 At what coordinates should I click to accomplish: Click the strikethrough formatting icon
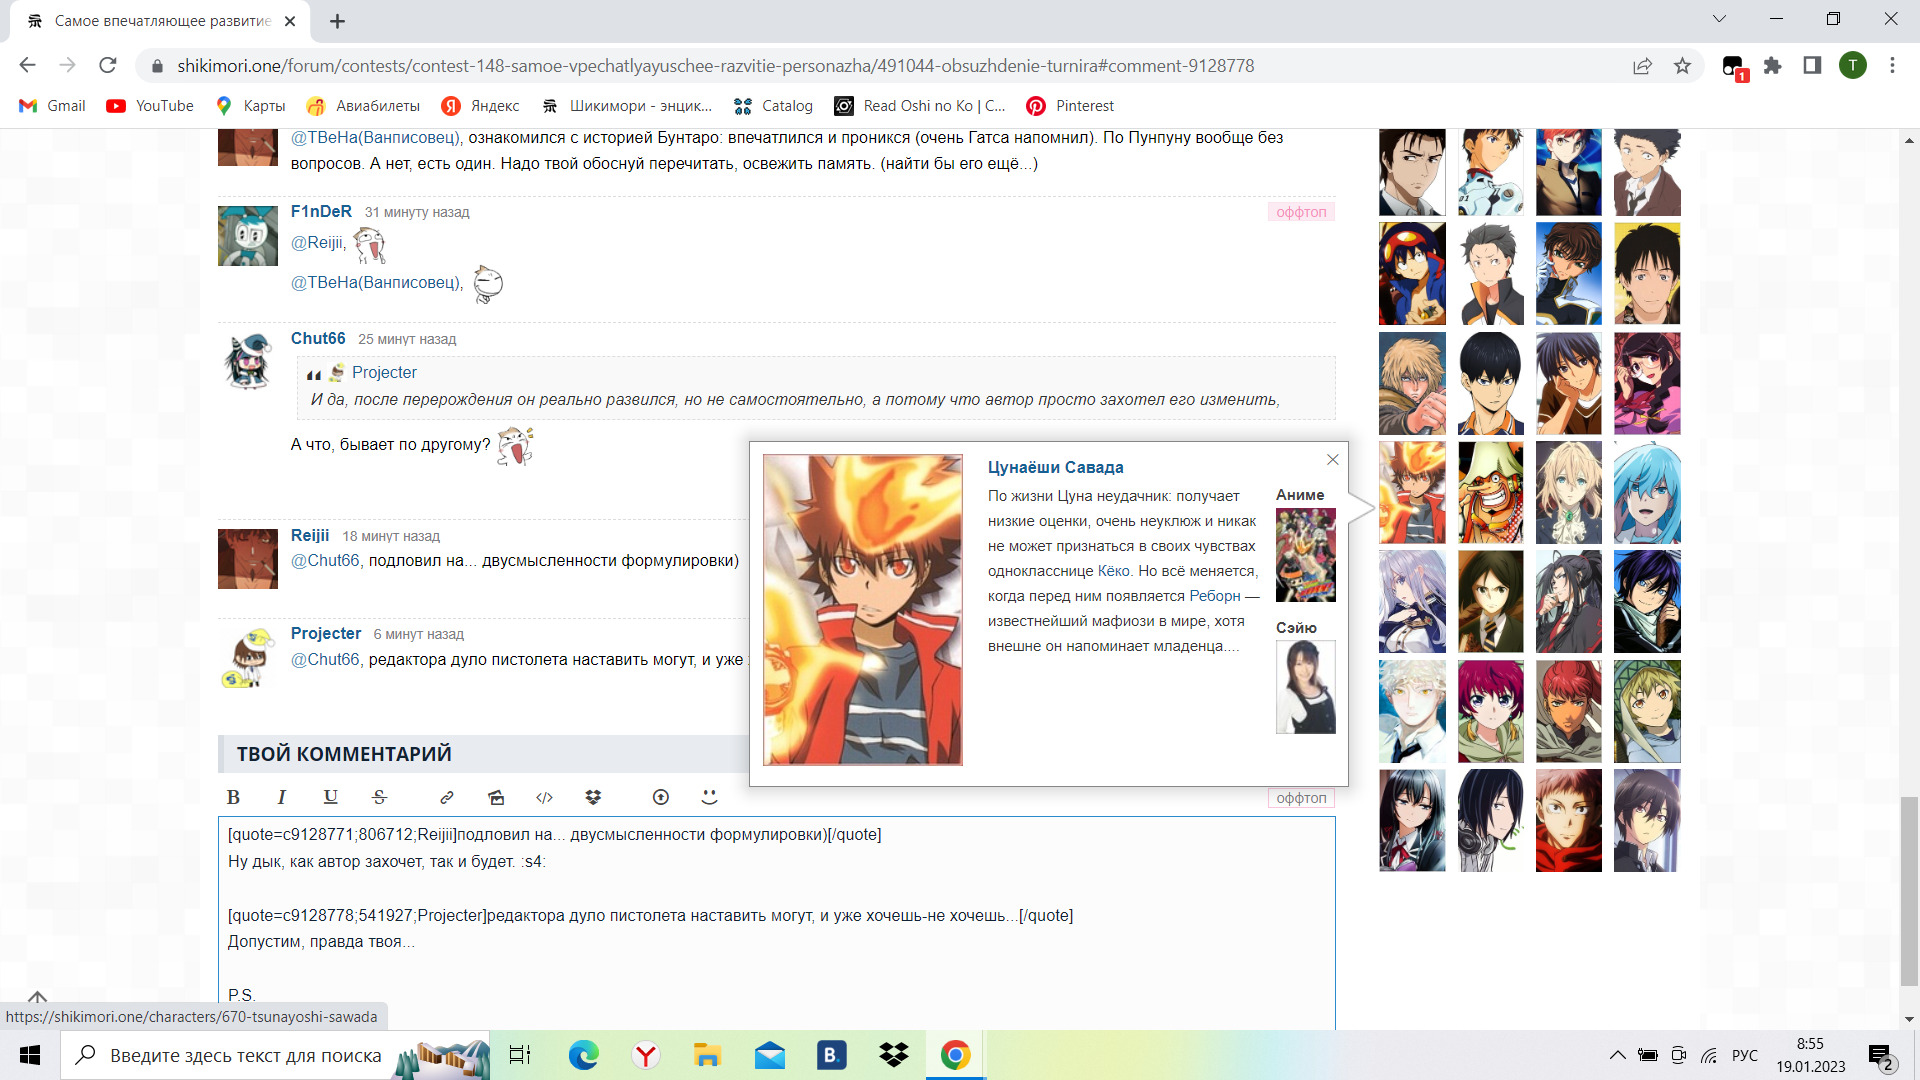379,797
